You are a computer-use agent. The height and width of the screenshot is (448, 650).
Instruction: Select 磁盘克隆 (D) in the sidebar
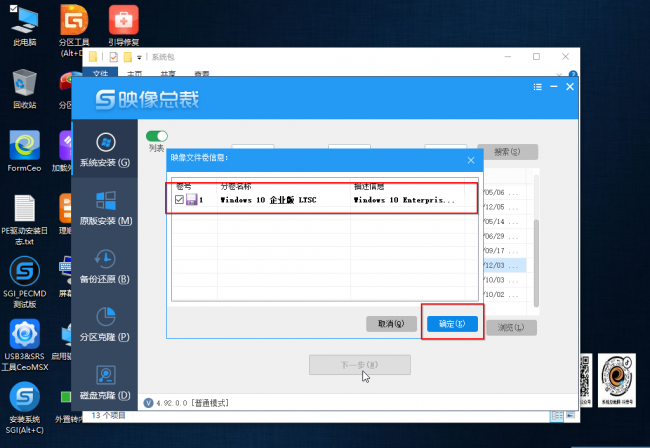point(105,382)
